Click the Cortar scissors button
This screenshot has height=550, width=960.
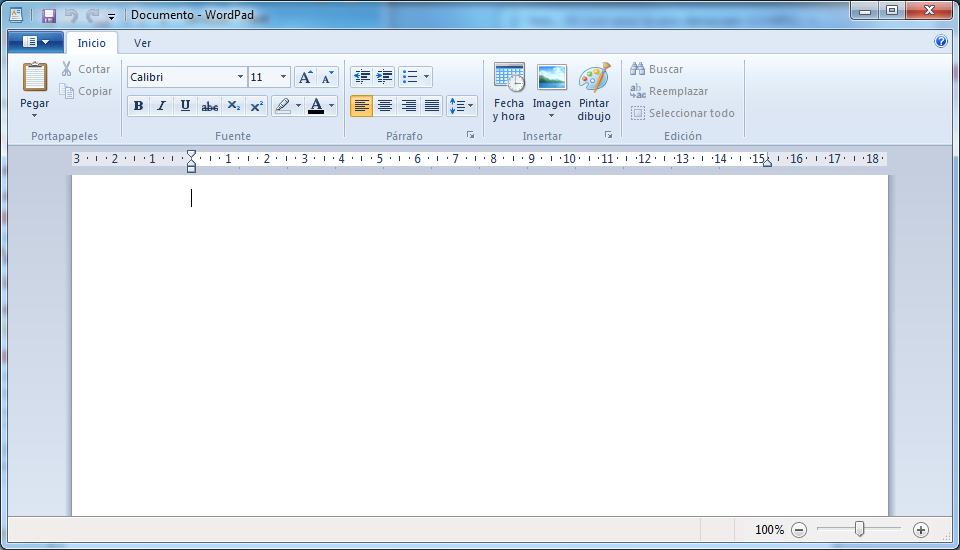tap(86, 69)
